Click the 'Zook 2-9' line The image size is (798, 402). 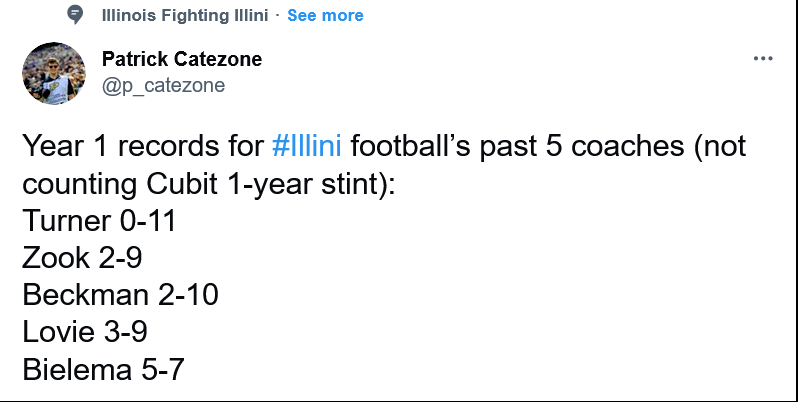82,259
